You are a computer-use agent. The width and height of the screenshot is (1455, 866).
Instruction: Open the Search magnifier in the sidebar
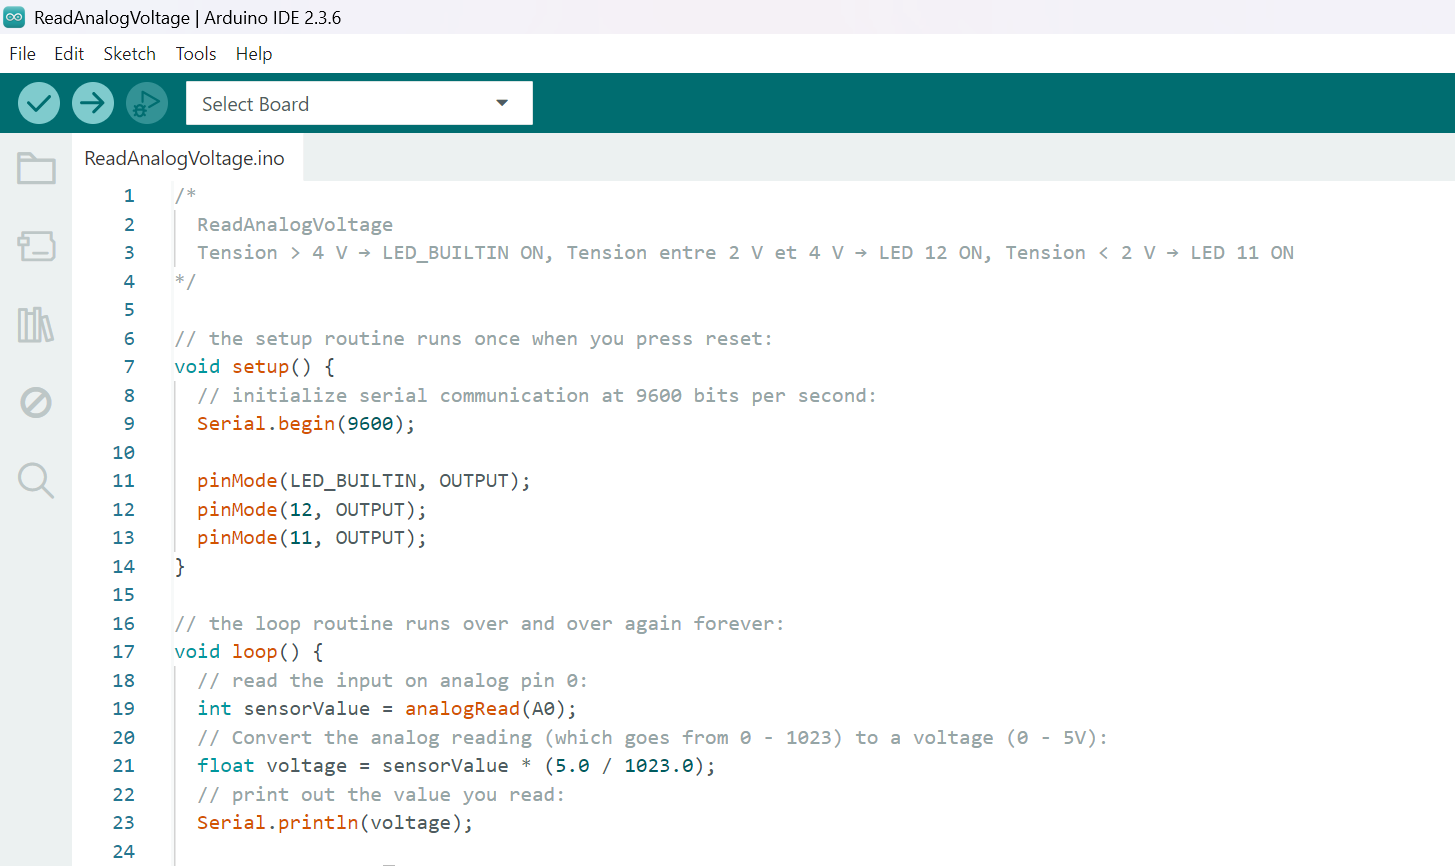click(36, 480)
